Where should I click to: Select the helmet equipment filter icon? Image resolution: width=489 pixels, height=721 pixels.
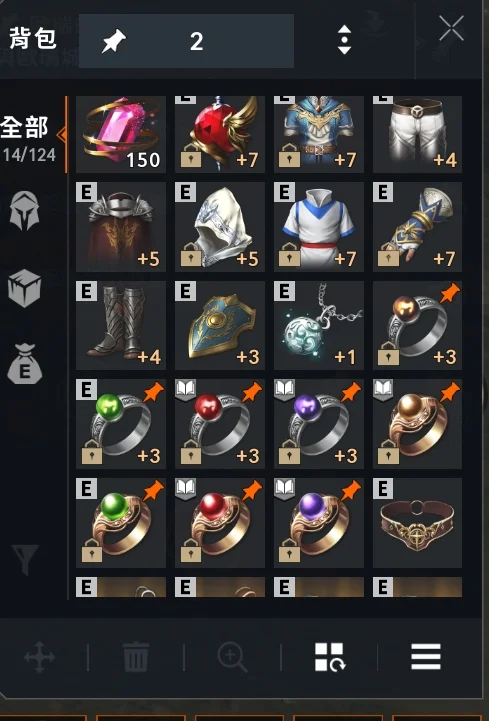pos(24,210)
